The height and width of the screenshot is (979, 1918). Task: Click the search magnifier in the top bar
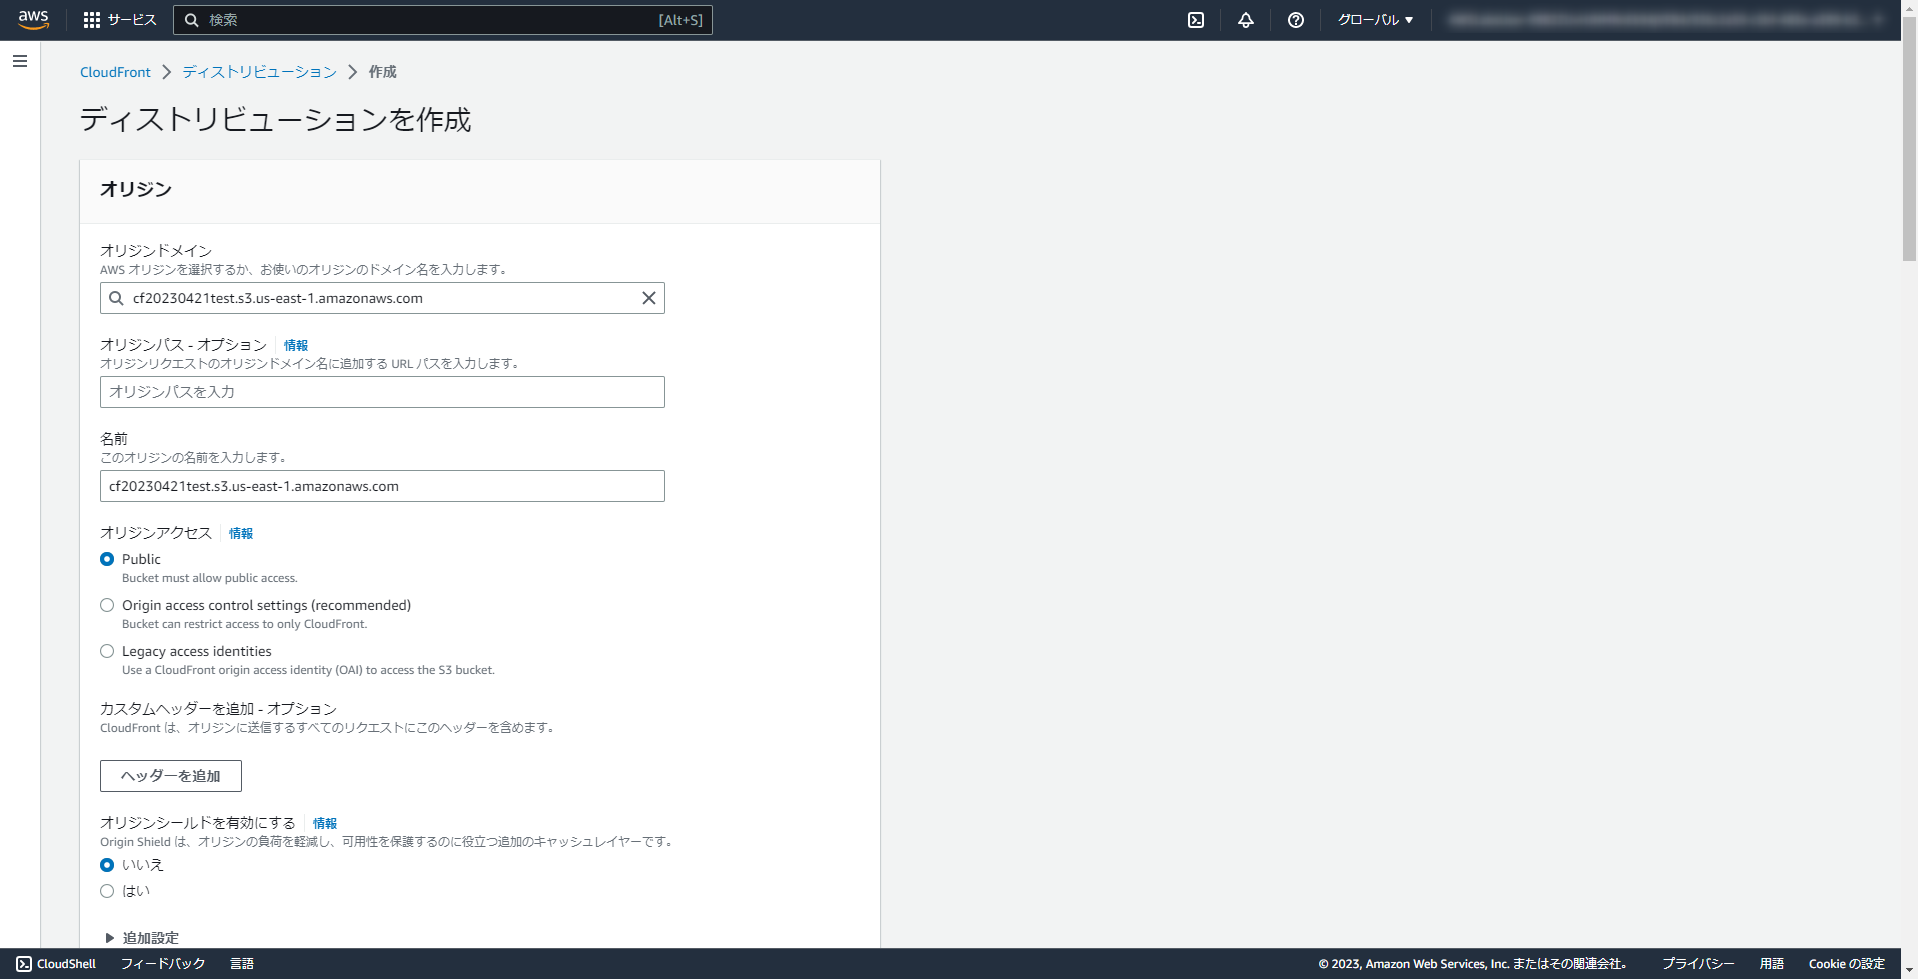click(192, 19)
